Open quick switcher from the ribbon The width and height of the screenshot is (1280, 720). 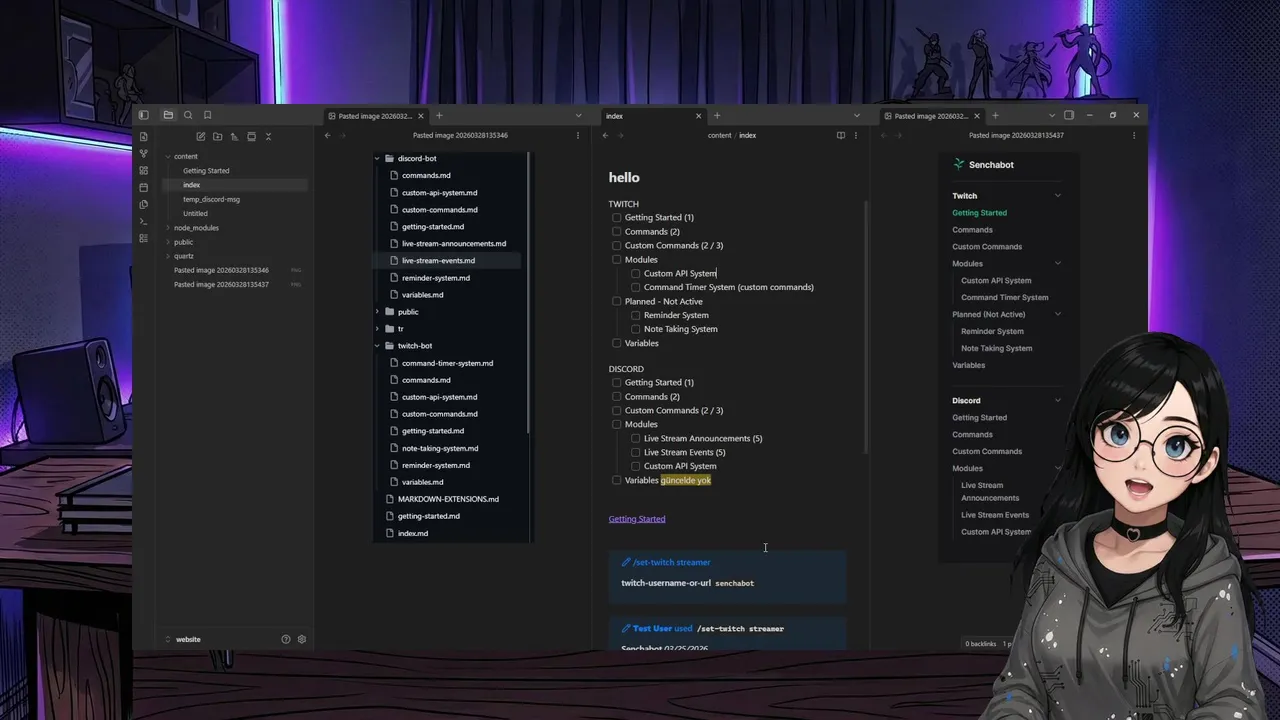click(144, 137)
